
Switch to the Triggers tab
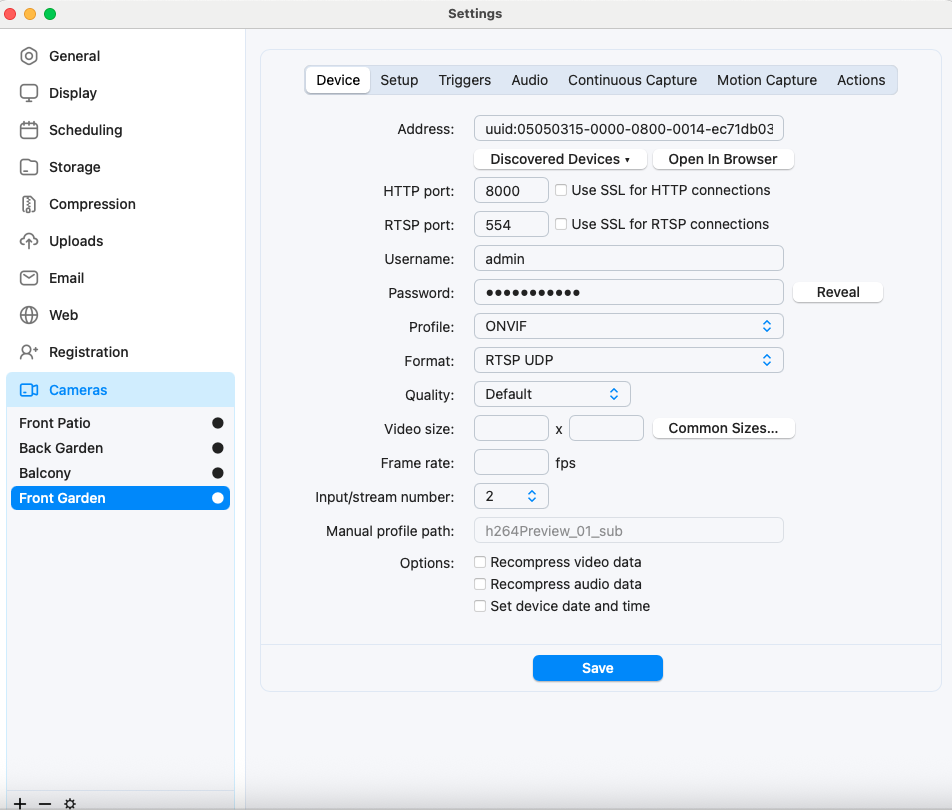click(464, 80)
